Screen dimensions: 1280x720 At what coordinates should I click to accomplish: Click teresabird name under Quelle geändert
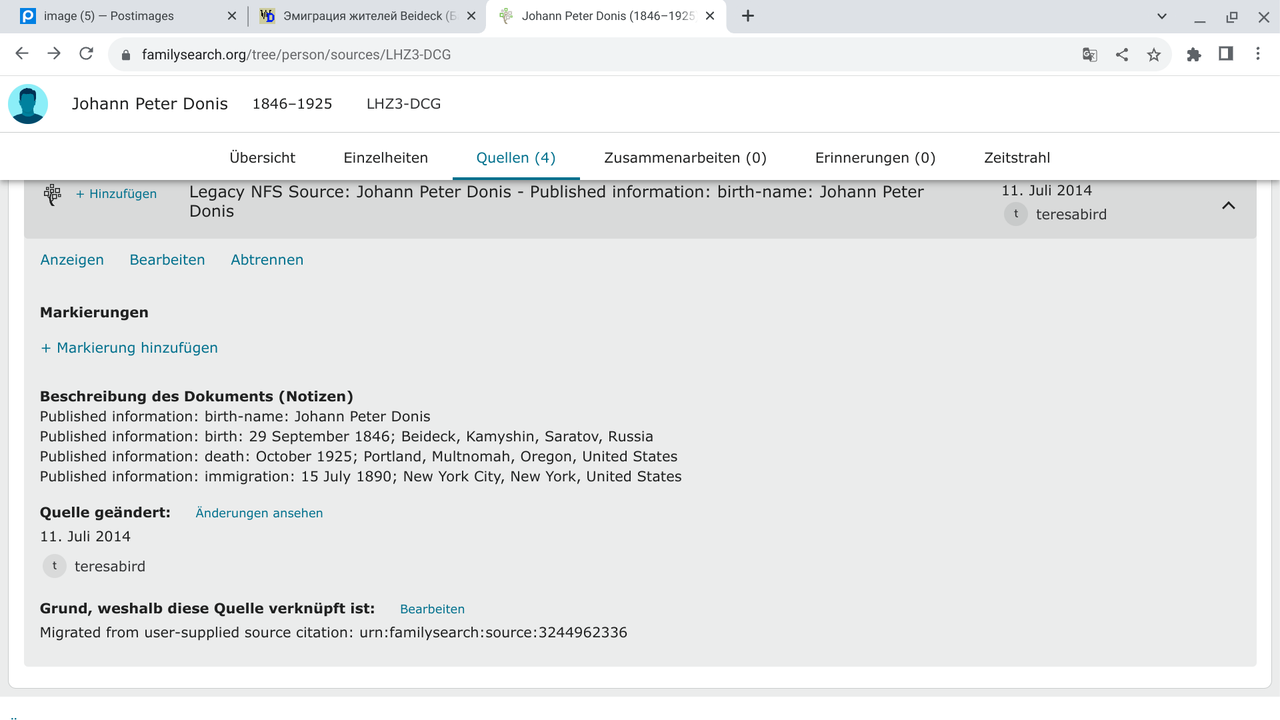pos(110,566)
